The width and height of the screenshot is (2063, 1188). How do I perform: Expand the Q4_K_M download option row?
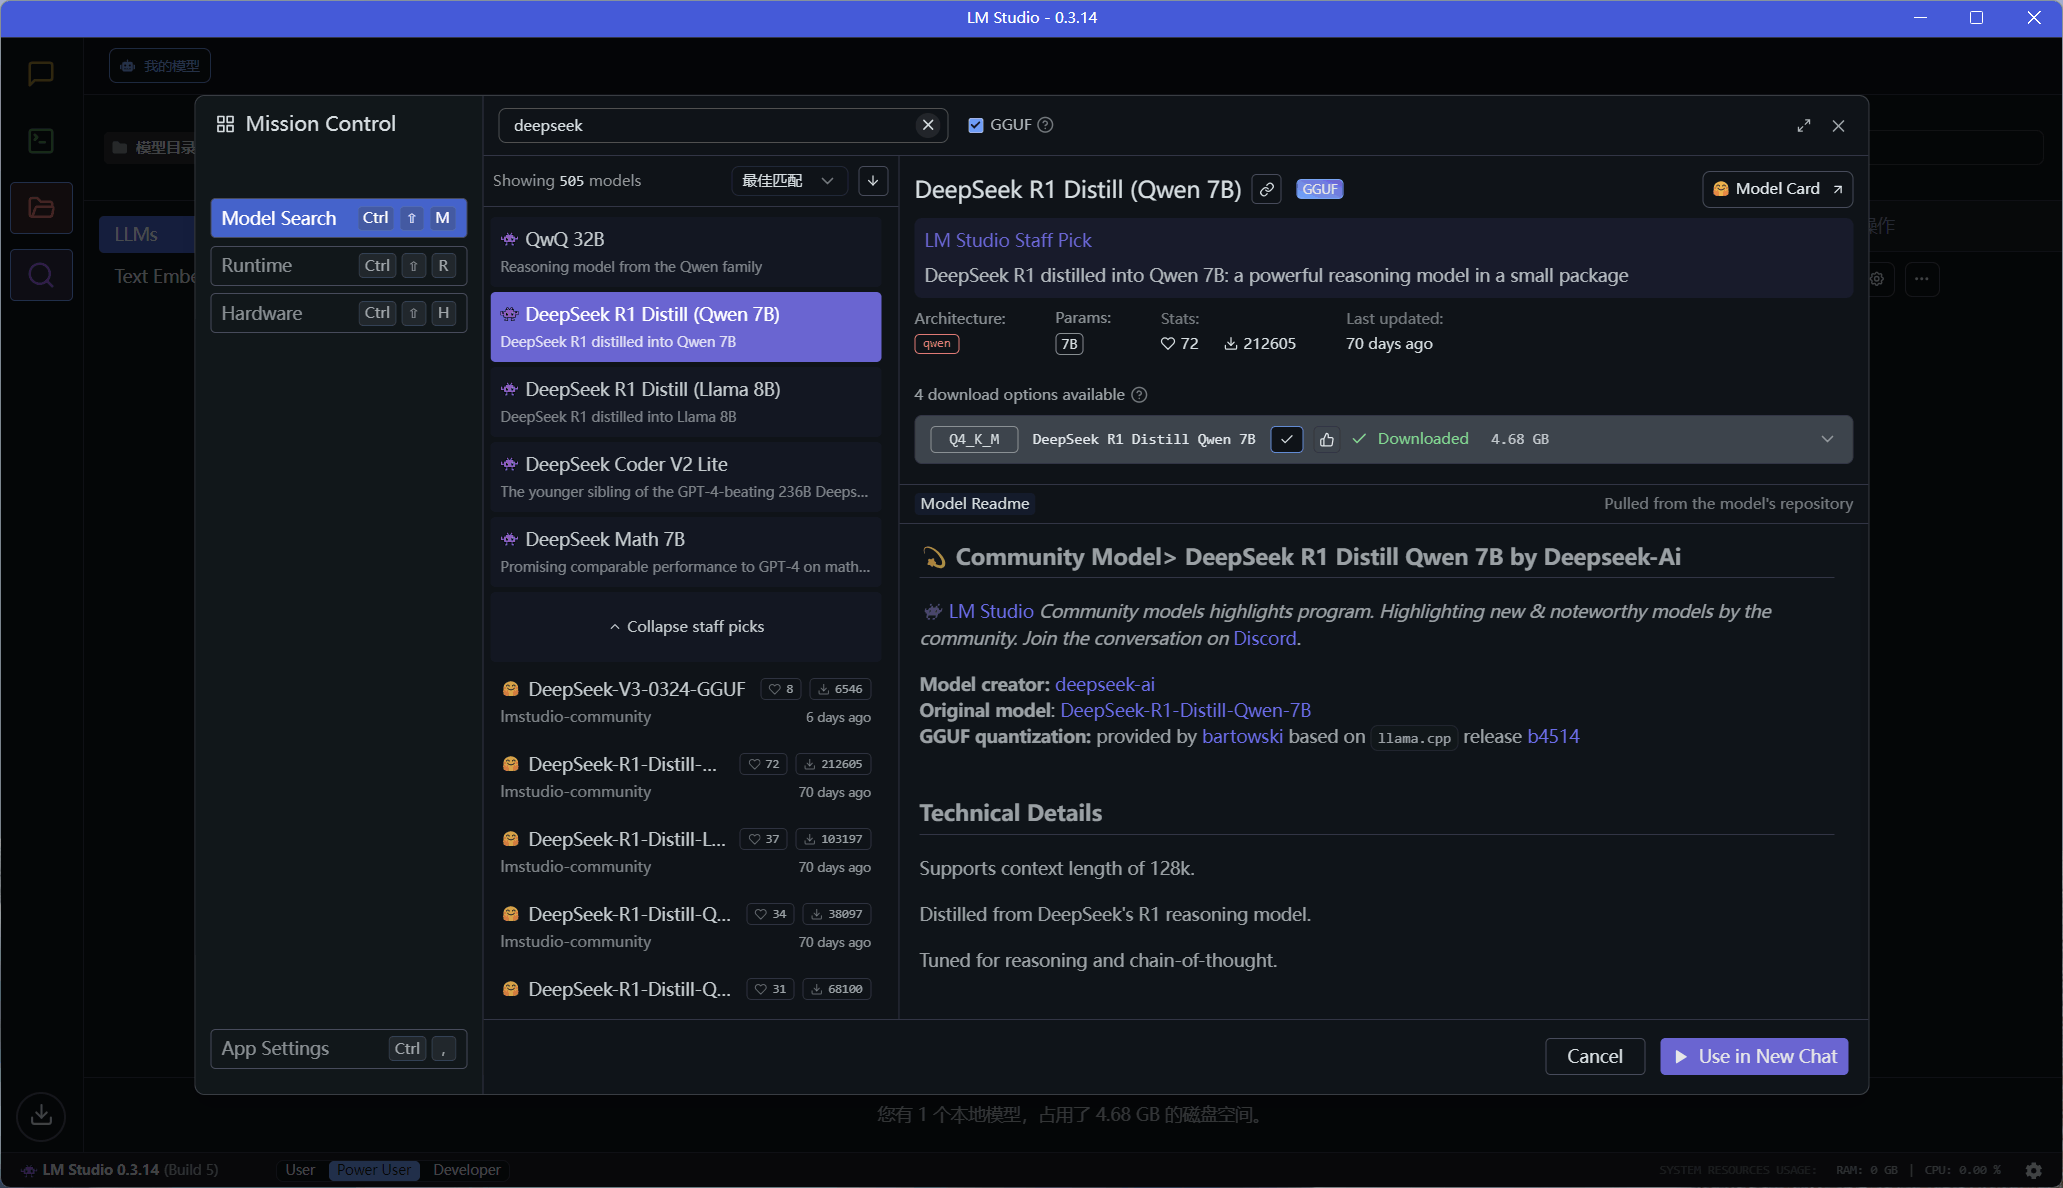coord(1827,439)
